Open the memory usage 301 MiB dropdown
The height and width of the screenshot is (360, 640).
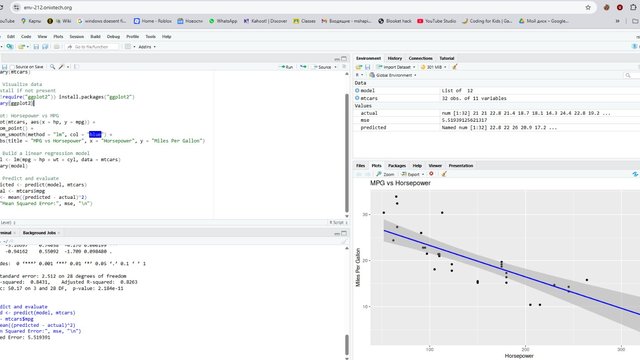[x=433, y=67]
